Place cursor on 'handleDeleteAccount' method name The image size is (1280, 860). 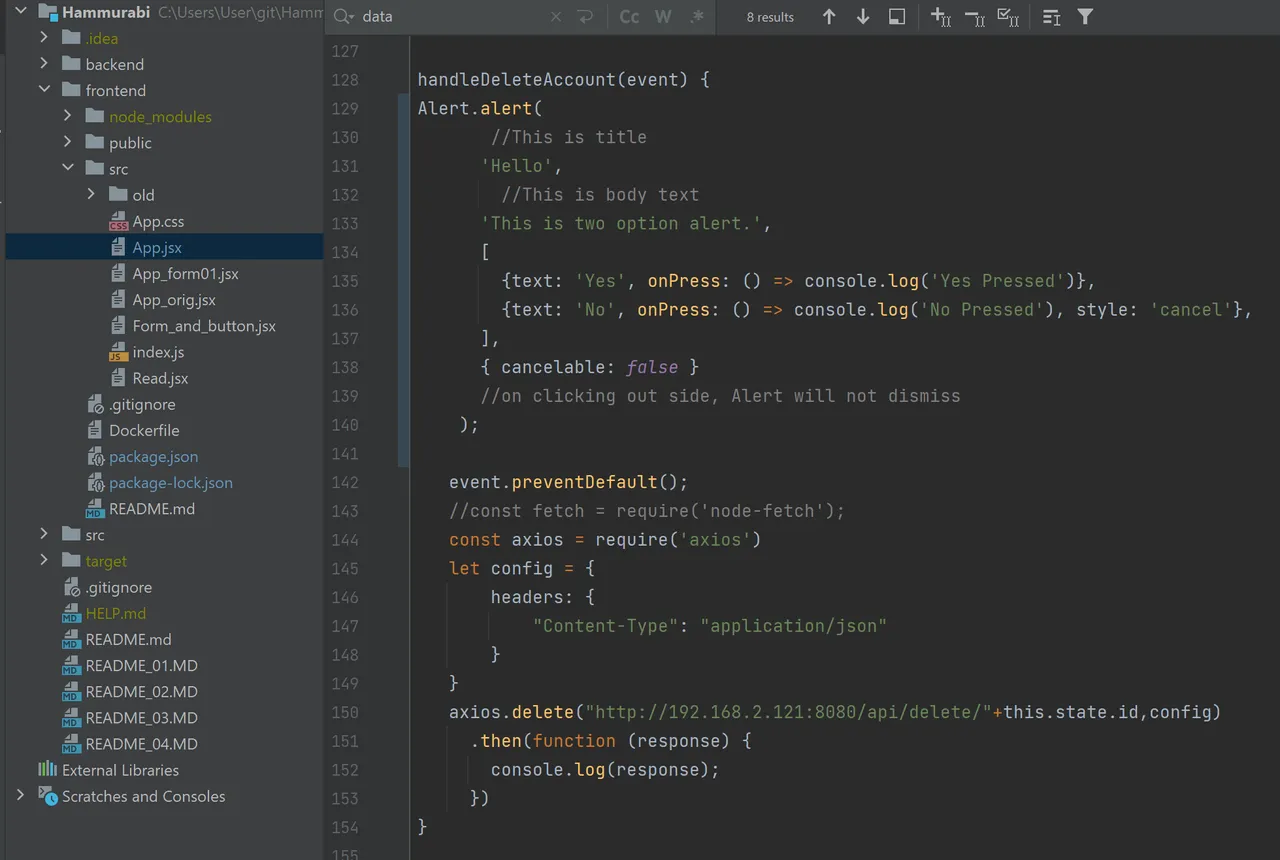[x=517, y=79]
